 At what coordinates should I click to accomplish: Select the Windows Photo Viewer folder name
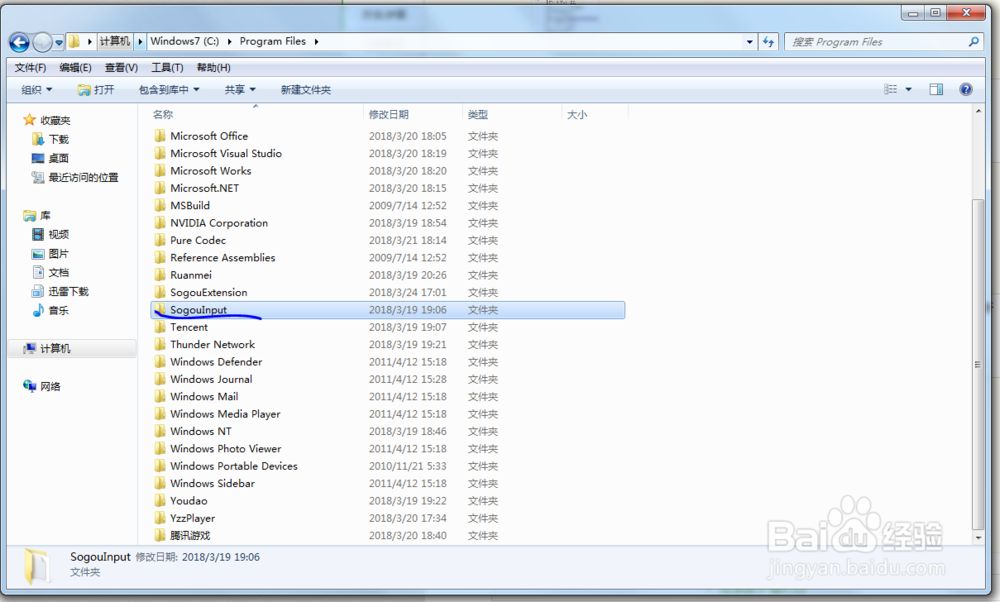click(226, 448)
